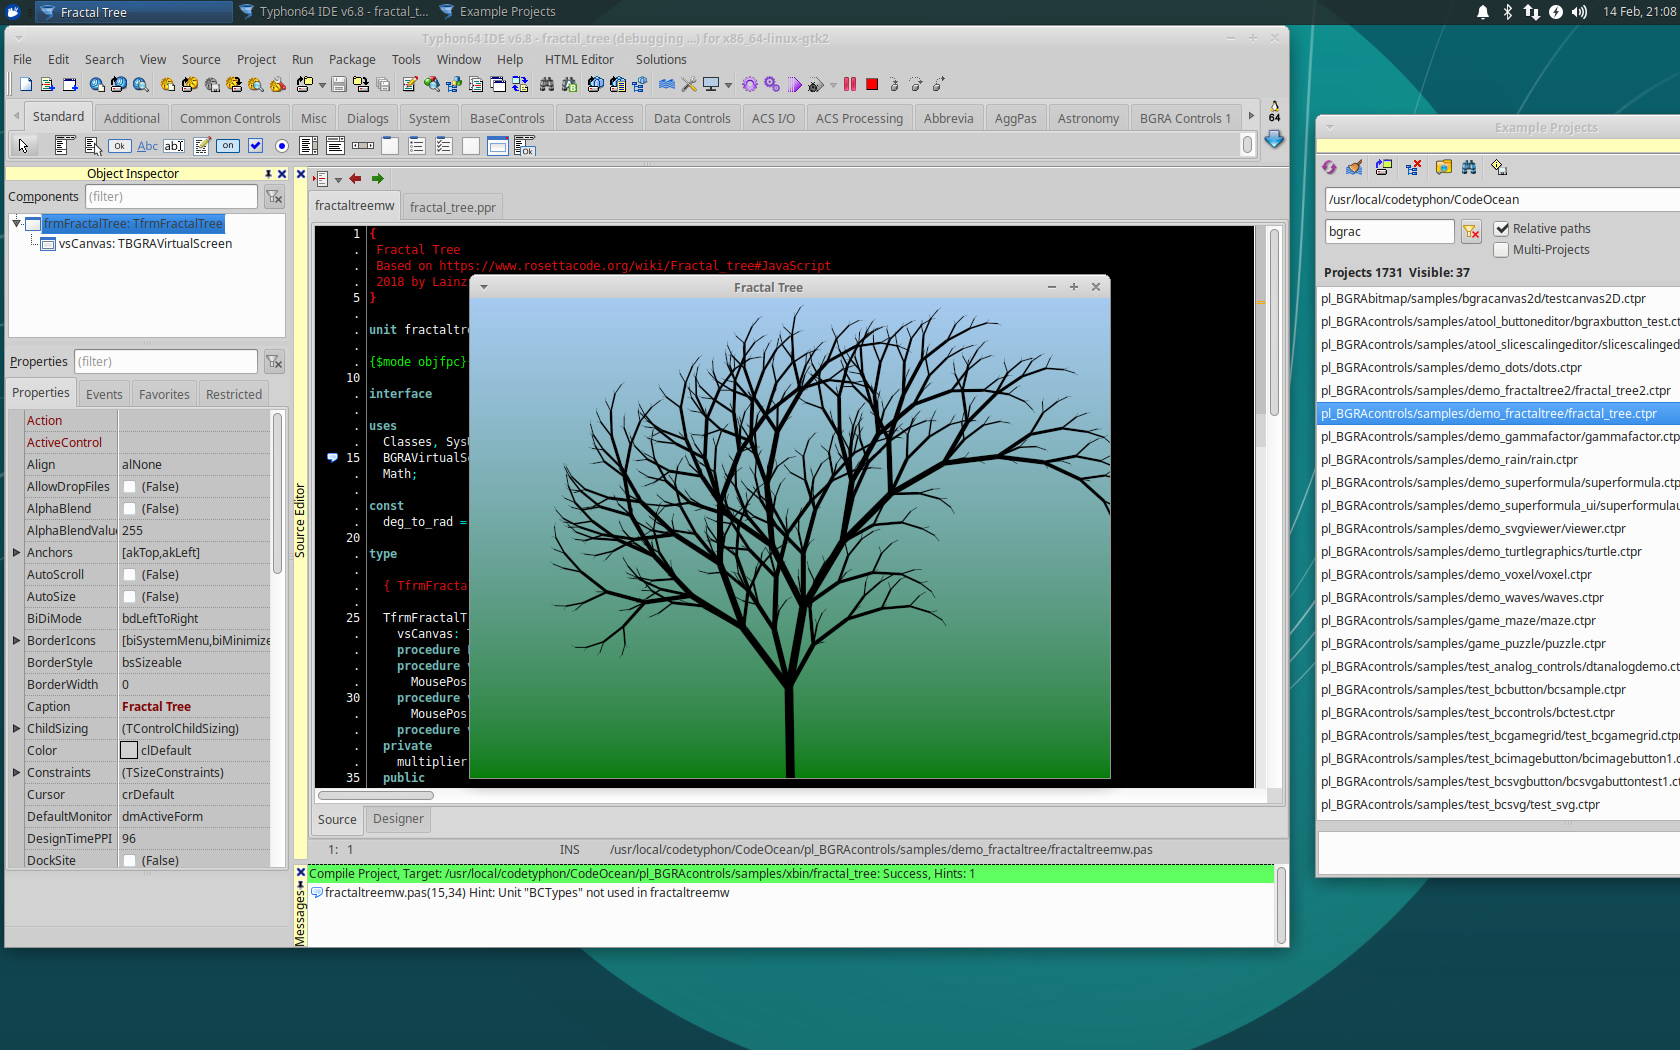This screenshot has height=1050, width=1680.
Task: Enable the Multi-Projects checkbox
Action: click(1502, 250)
